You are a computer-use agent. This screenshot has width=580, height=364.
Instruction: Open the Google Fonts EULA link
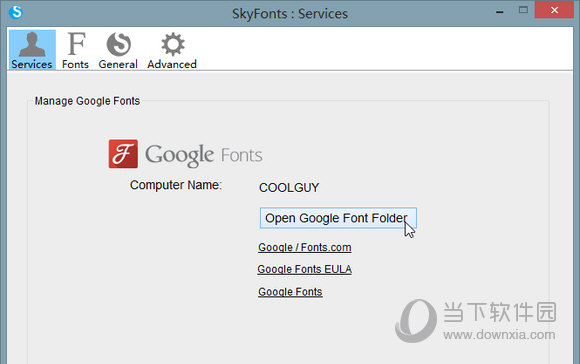point(304,269)
